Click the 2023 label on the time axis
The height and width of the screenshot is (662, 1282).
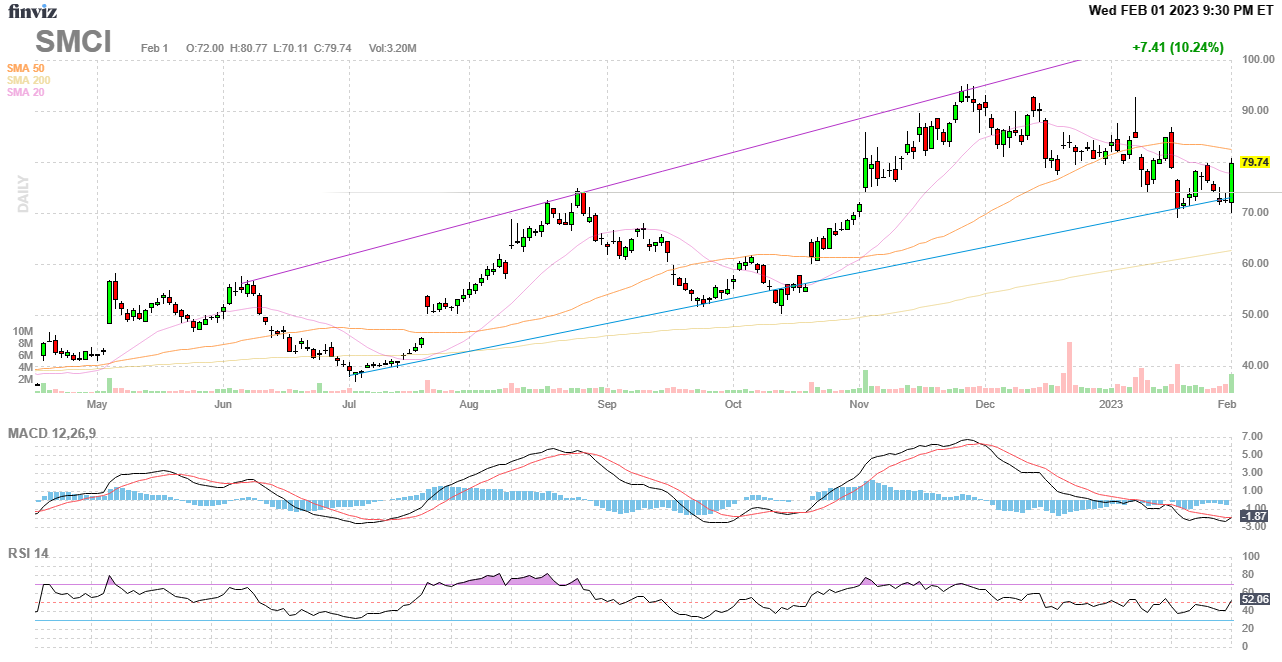coord(1111,405)
